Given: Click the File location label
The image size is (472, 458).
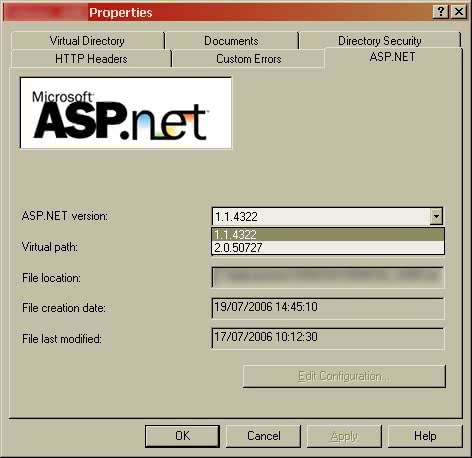Looking at the screenshot, I should pos(51,278).
